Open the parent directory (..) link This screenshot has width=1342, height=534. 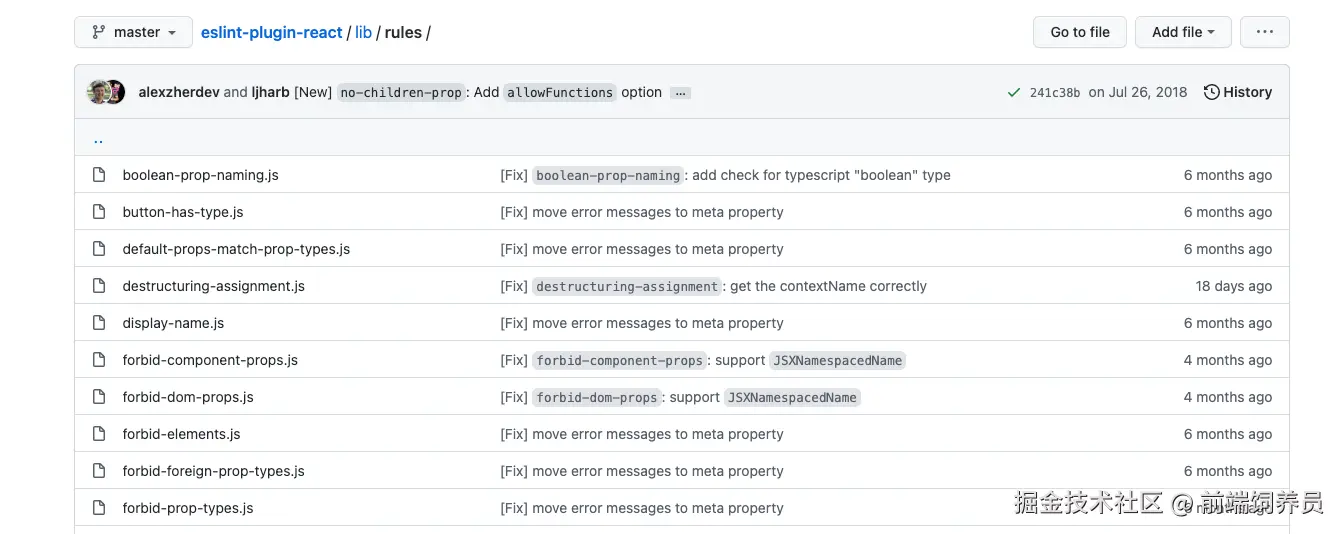(x=98, y=139)
